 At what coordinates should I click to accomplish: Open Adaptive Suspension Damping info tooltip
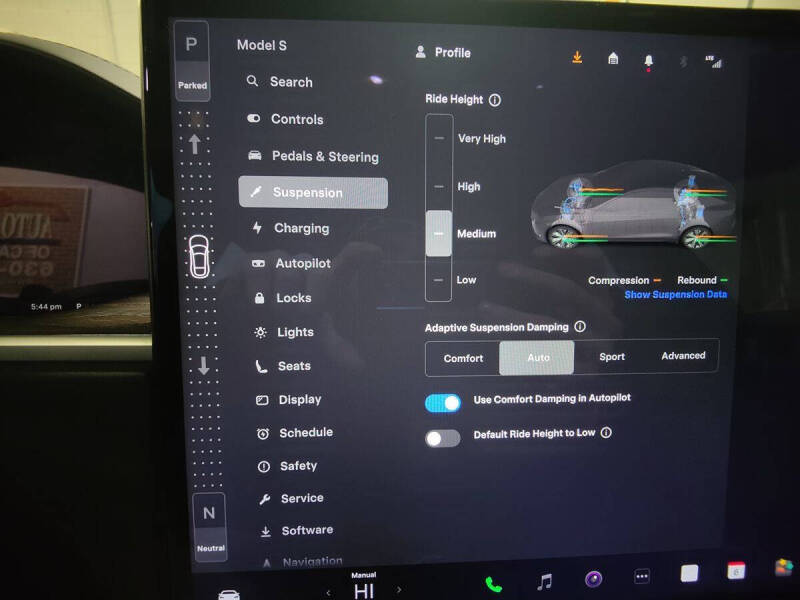click(581, 326)
